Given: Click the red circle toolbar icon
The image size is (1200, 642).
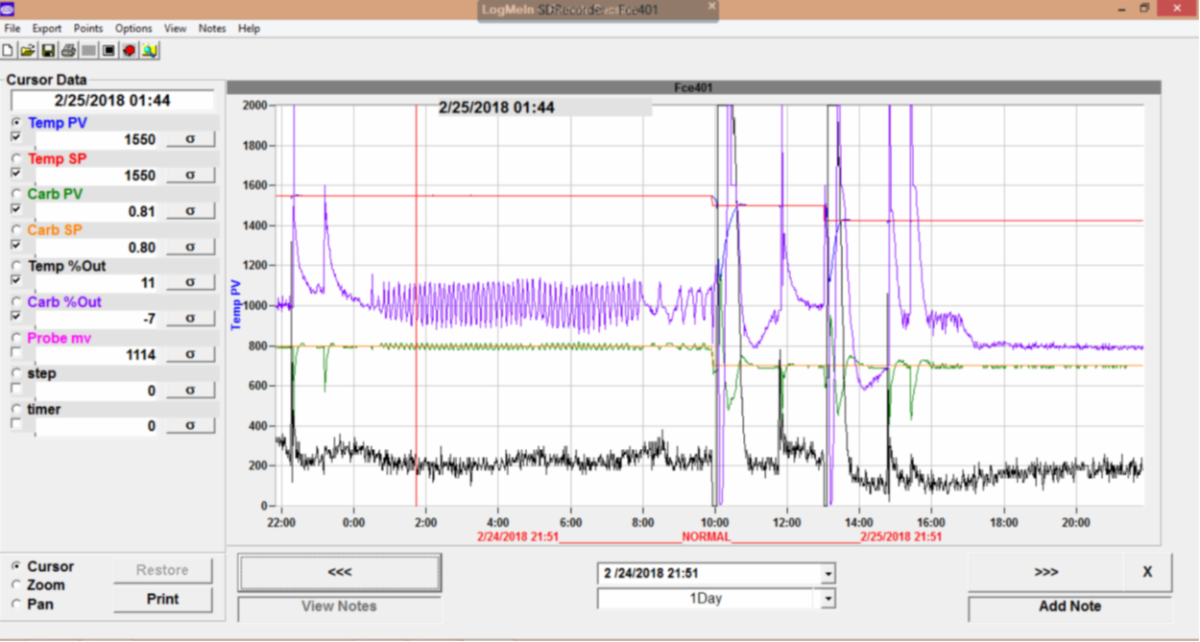Looking at the screenshot, I should pos(129,50).
